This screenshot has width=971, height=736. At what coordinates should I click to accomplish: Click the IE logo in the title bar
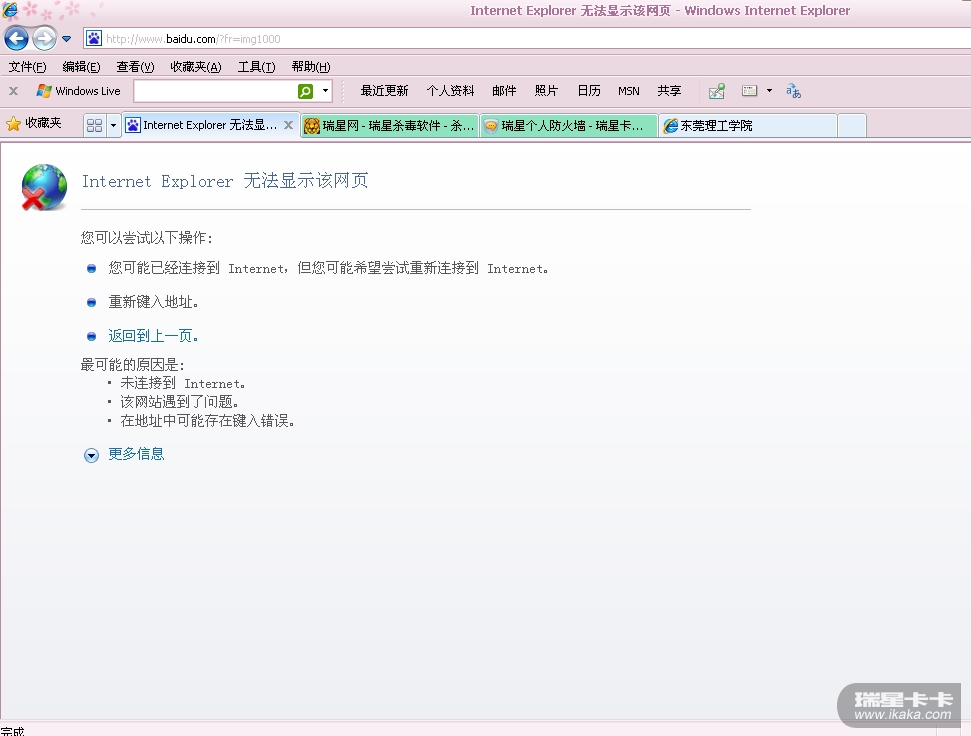(10, 10)
